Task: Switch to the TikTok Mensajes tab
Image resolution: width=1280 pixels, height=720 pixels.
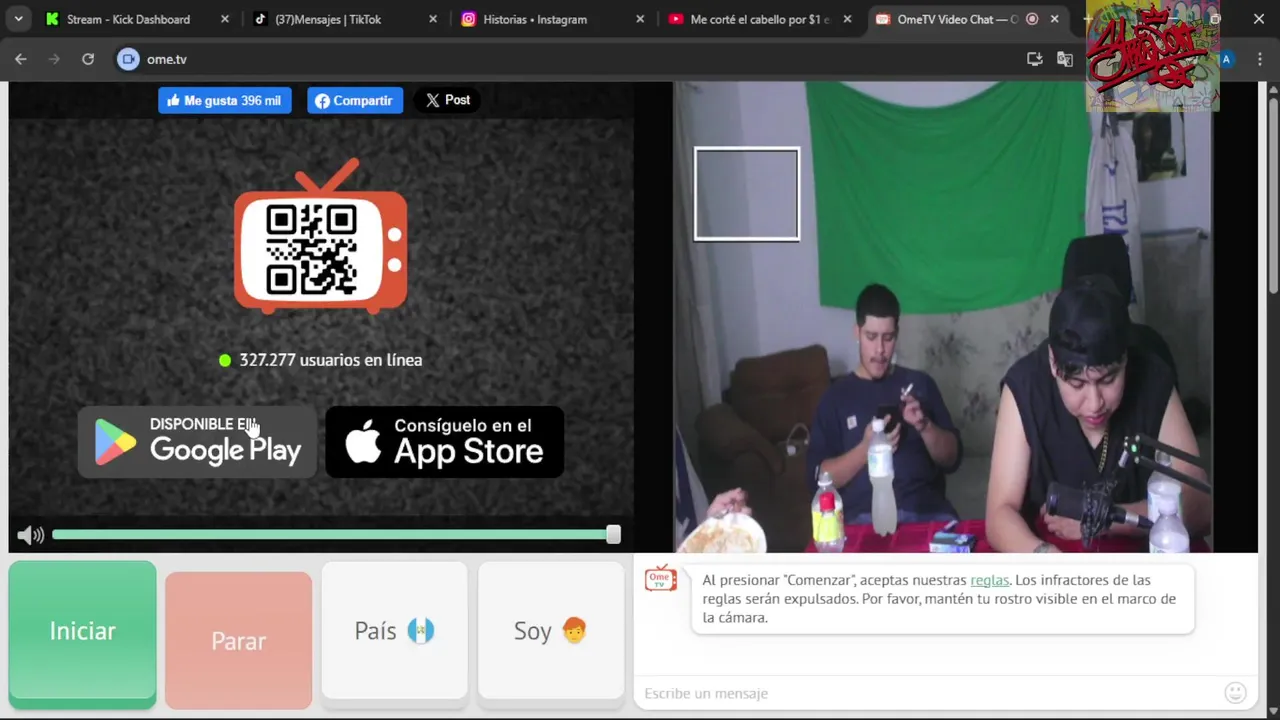Action: pyautogui.click(x=344, y=19)
